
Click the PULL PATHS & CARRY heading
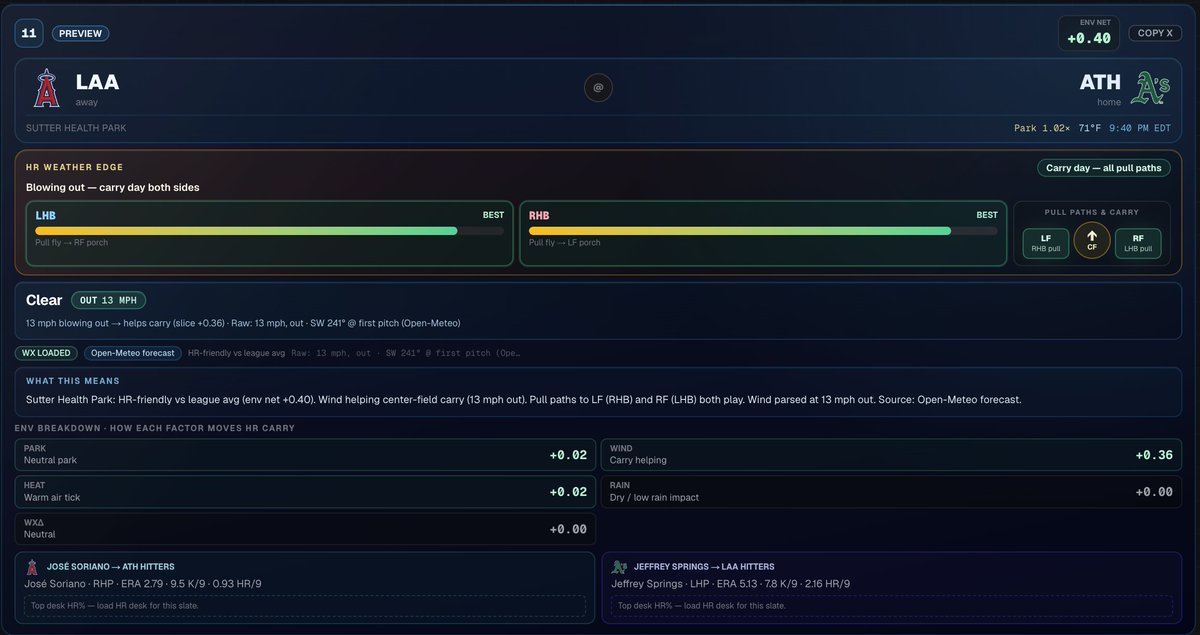(1092, 212)
